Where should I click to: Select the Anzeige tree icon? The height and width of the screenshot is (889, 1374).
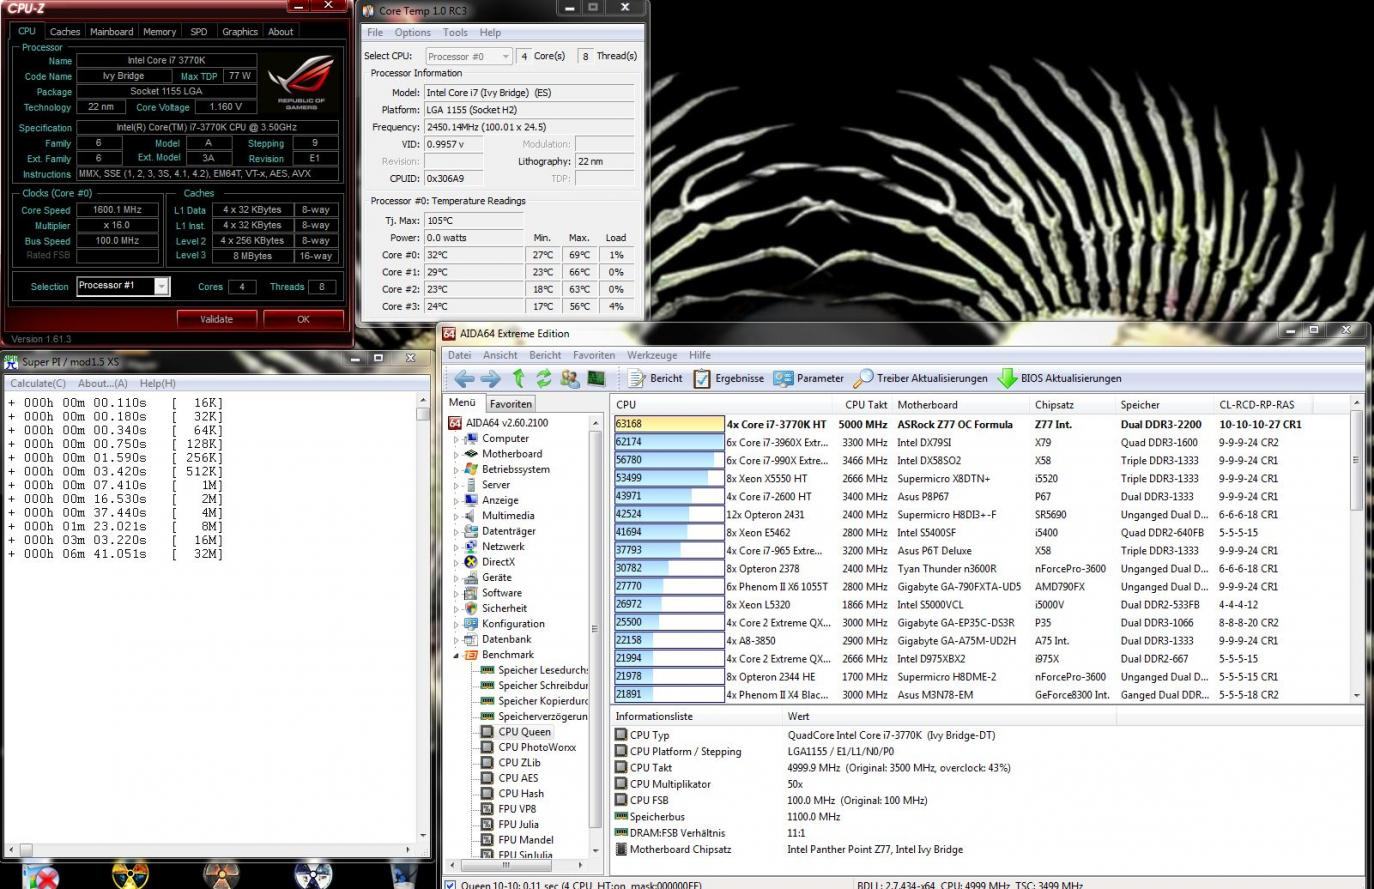click(471, 500)
